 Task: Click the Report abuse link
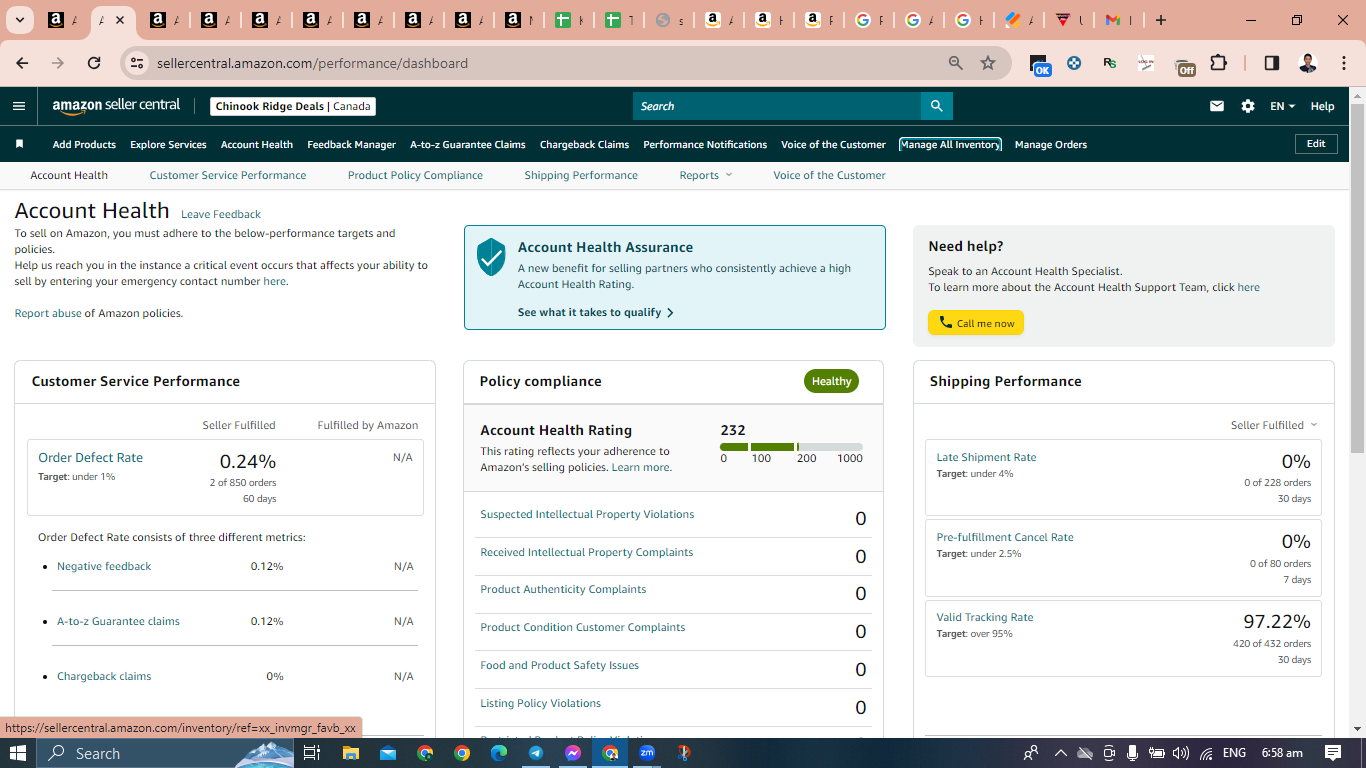[x=48, y=313]
